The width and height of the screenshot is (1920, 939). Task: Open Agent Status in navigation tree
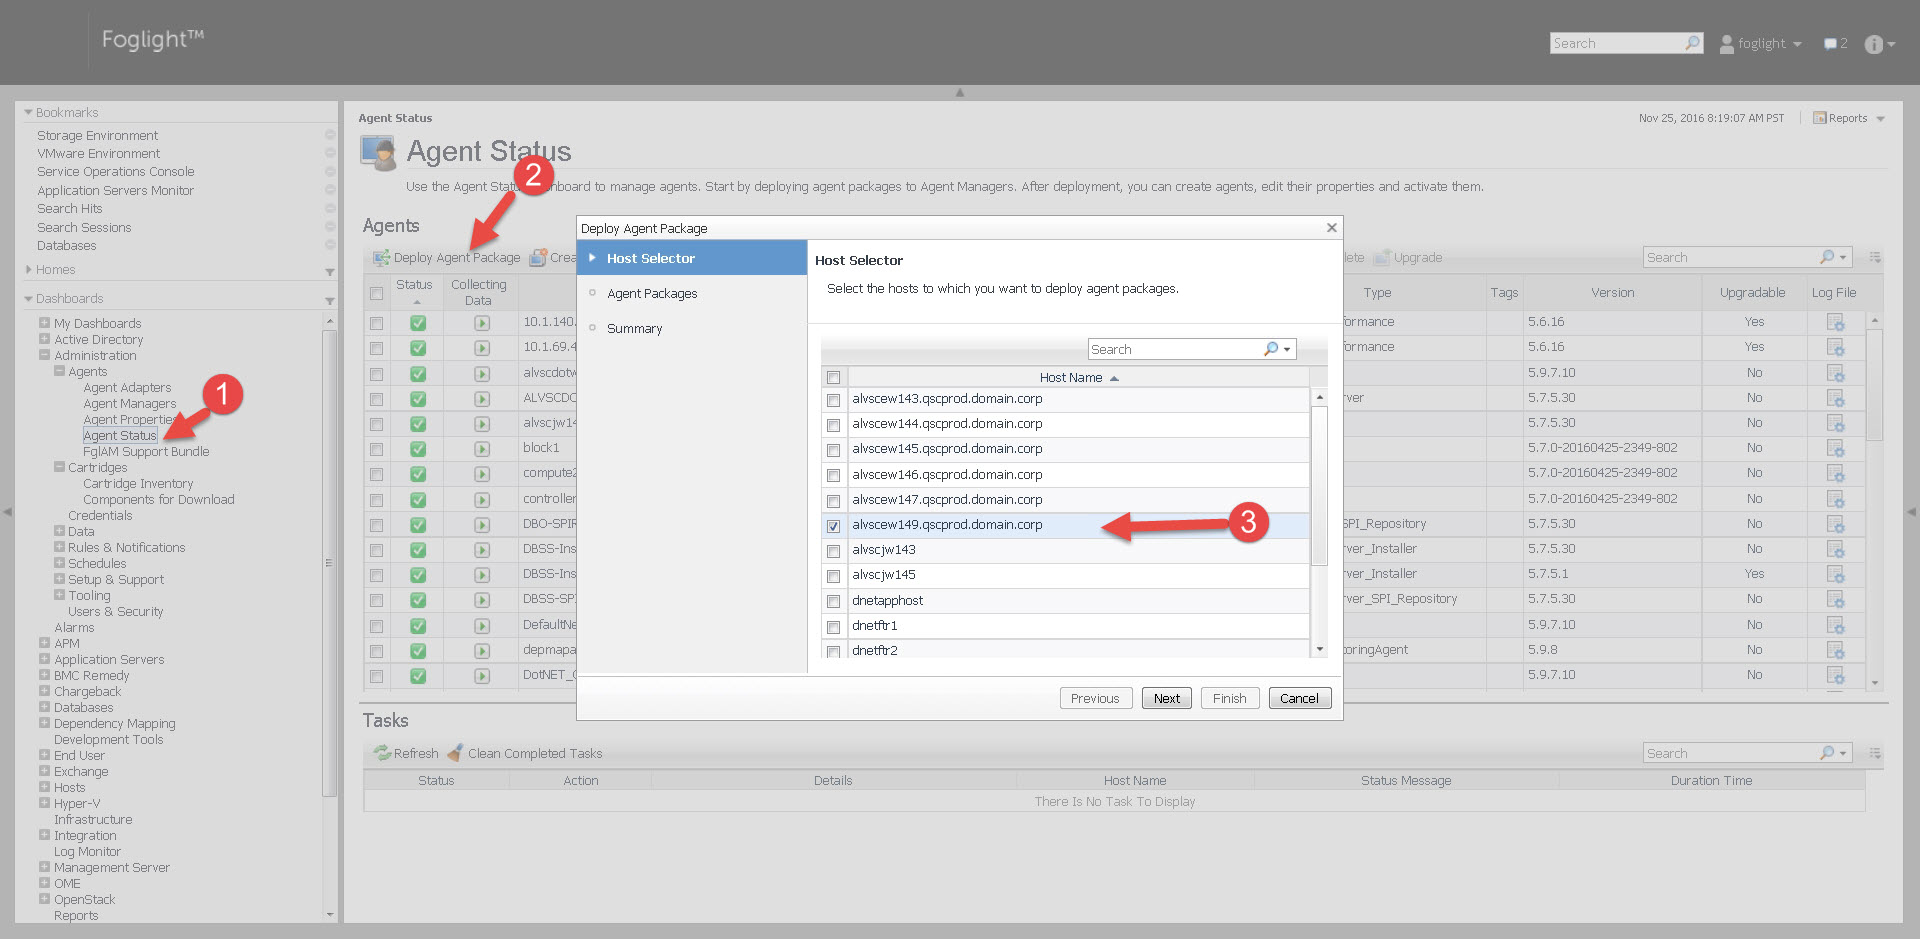click(120, 436)
